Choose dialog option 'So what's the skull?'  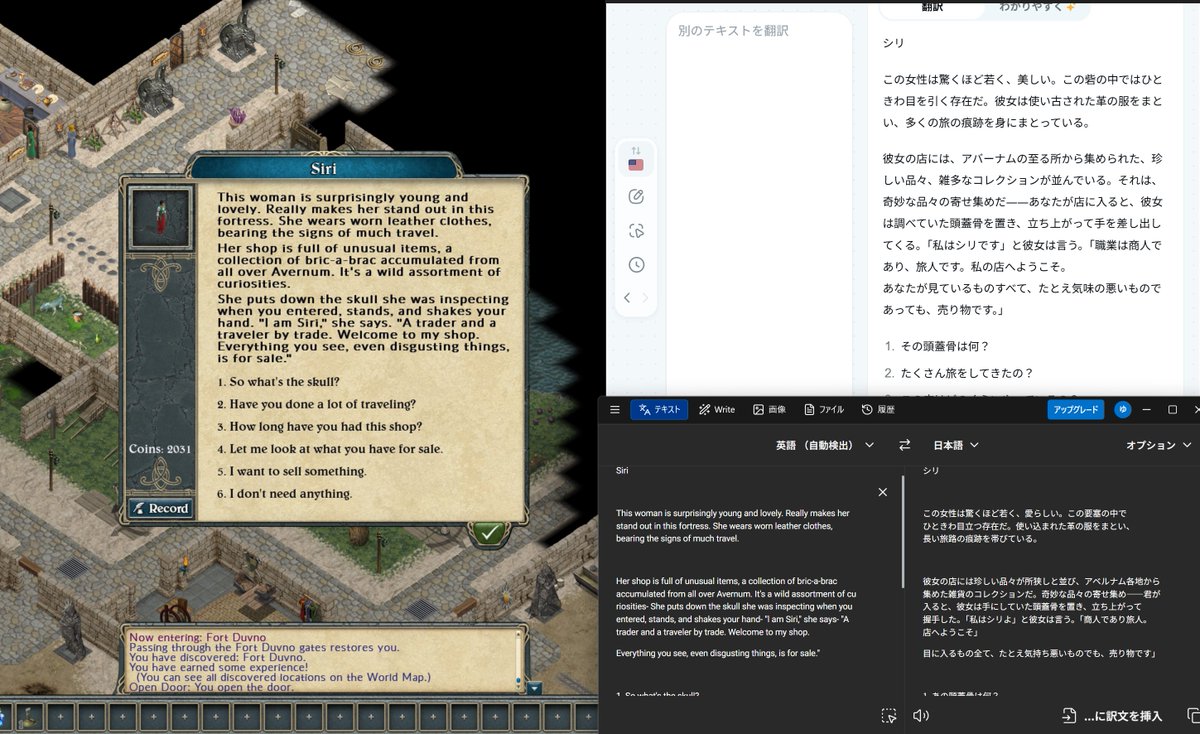(279, 382)
